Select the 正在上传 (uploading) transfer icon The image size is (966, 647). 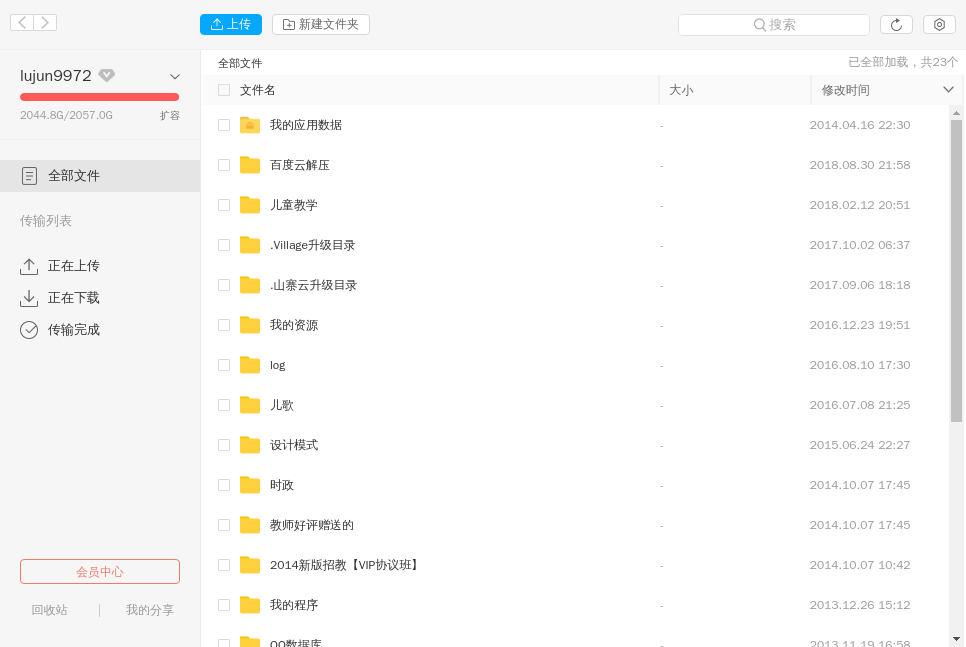[29, 265]
